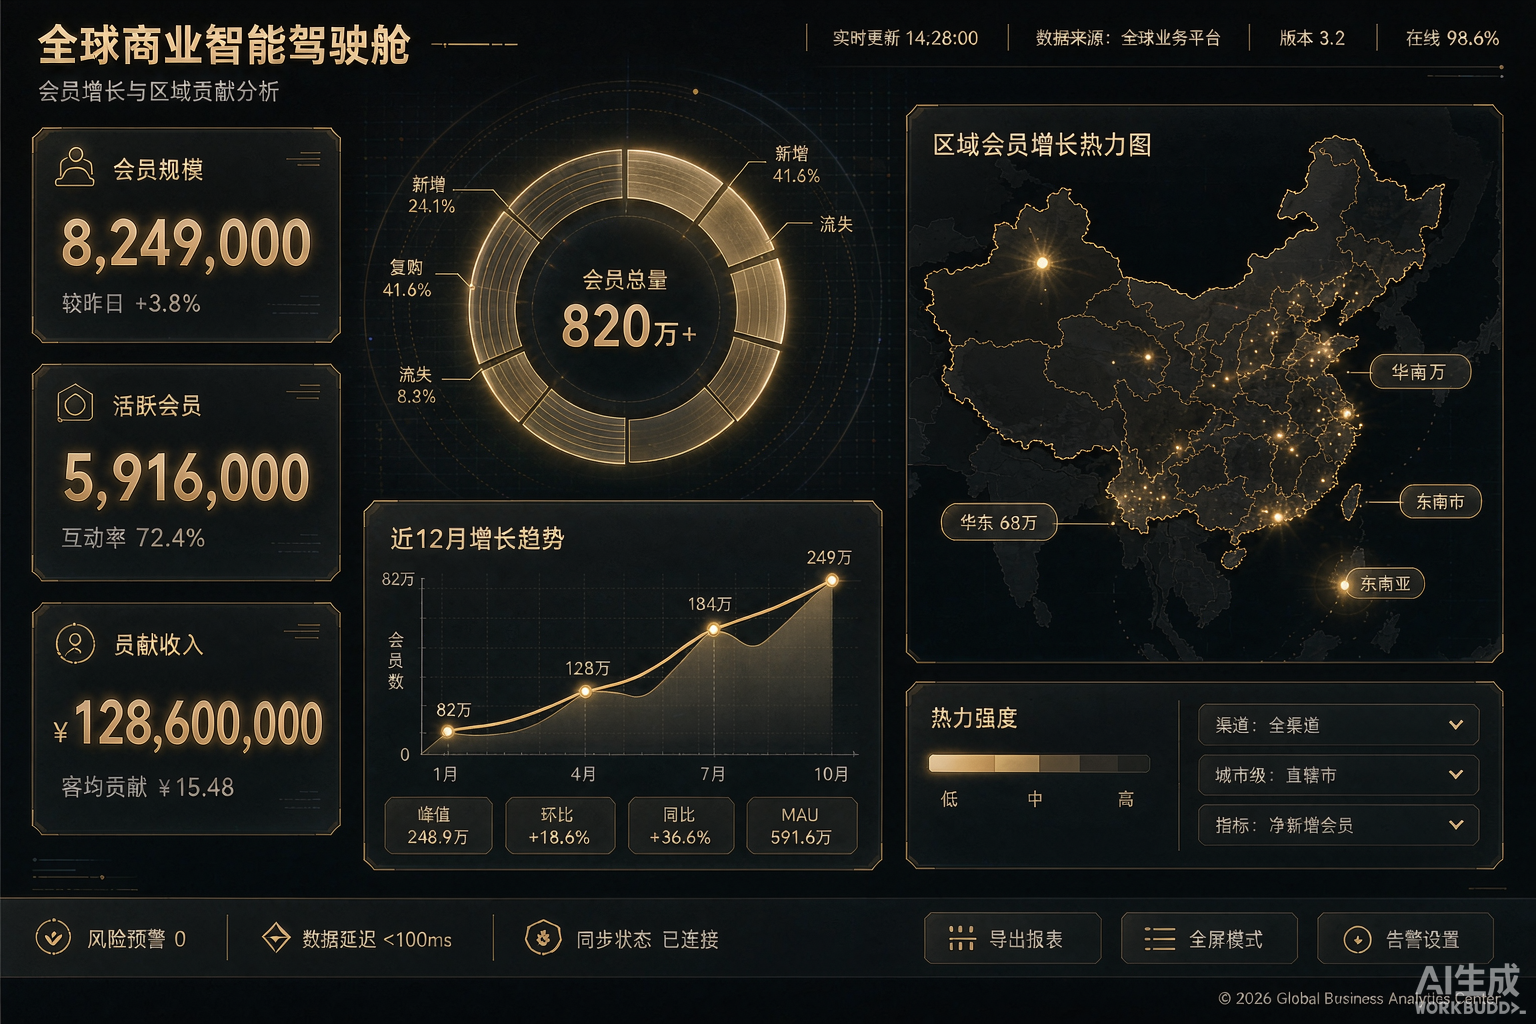Click the risk alert checkmark icon
This screenshot has height=1024, width=1536.
pos(52,938)
